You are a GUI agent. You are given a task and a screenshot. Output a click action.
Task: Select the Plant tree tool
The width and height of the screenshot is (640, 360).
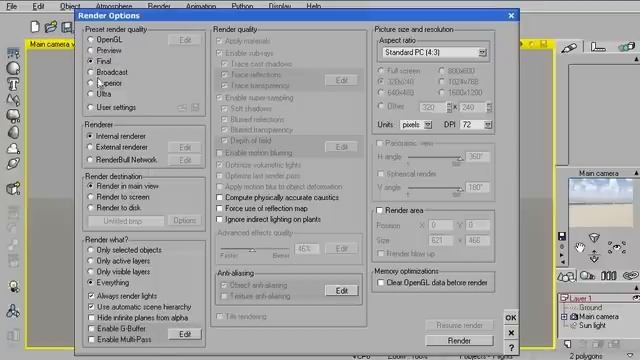13,116
